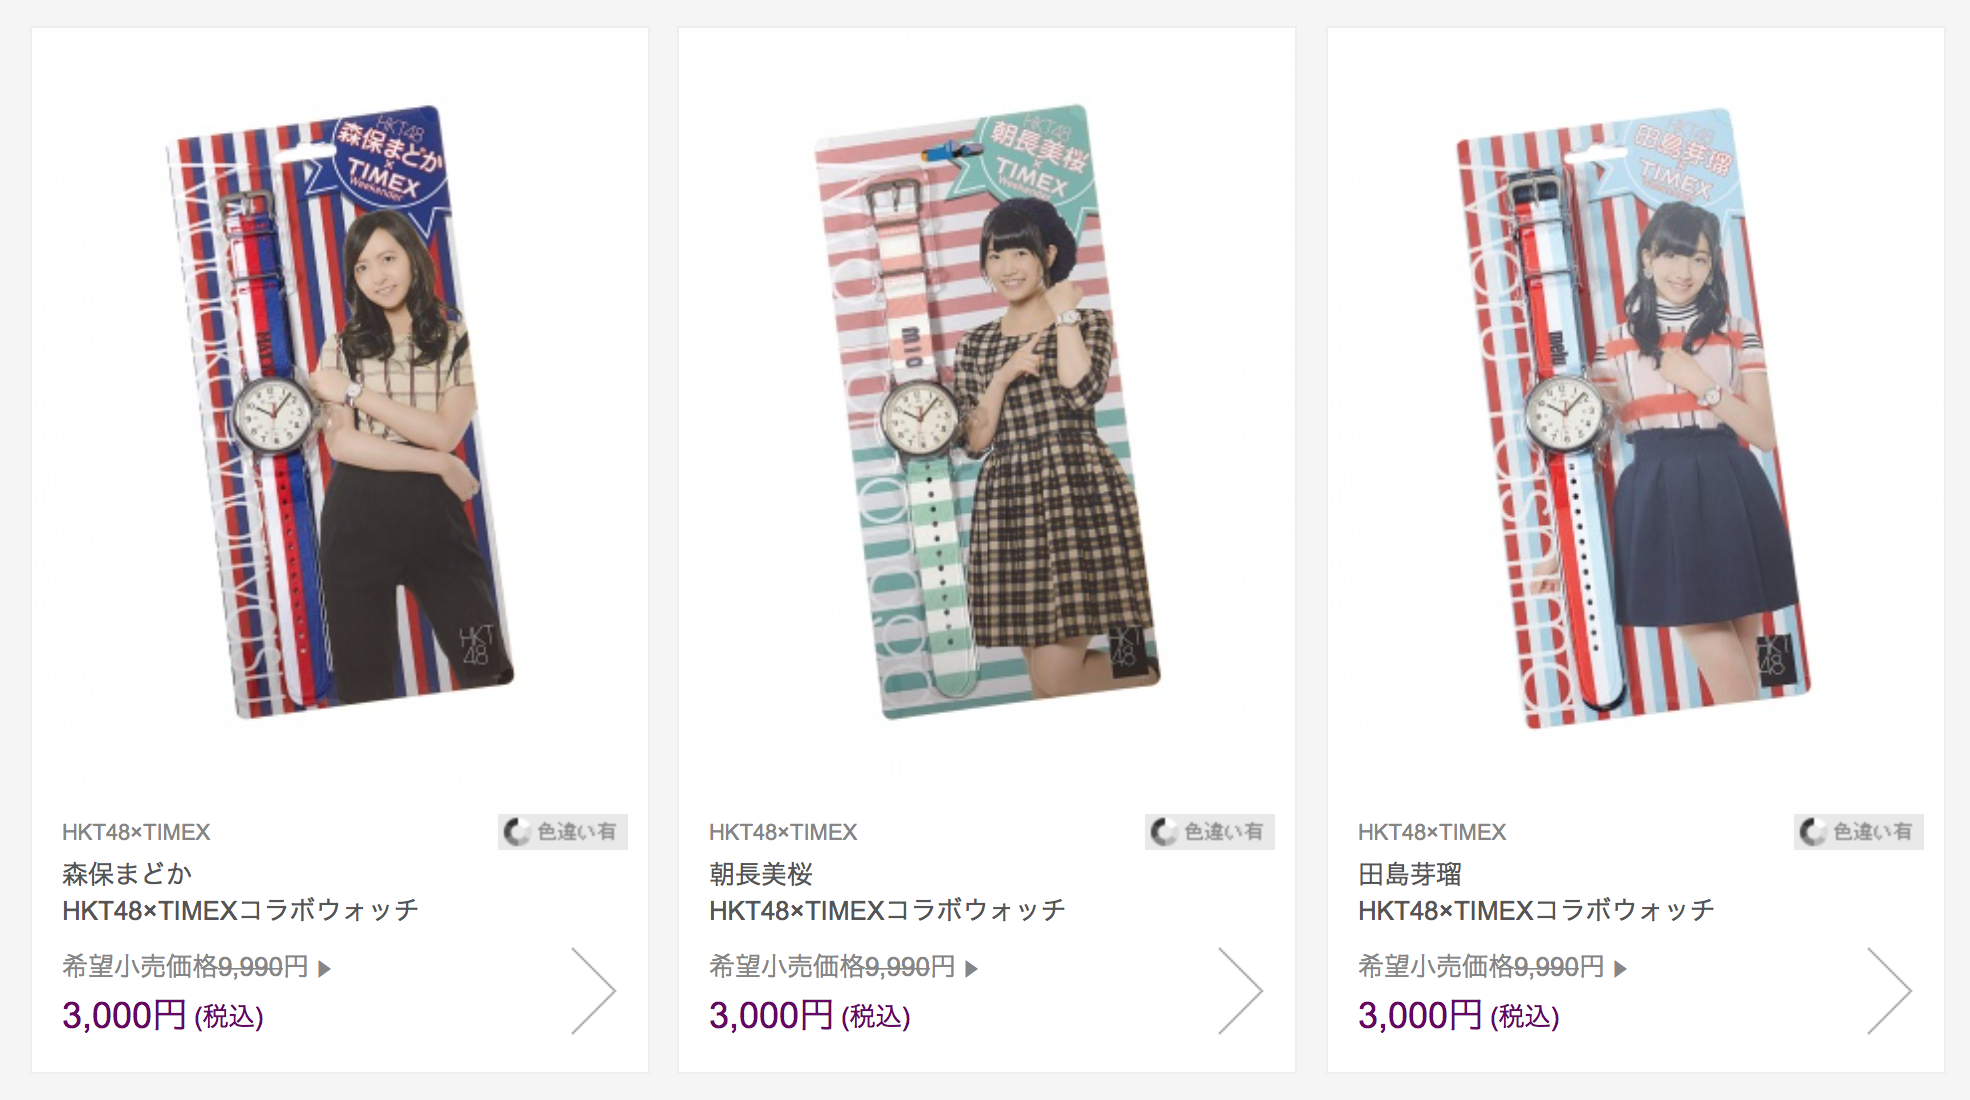Open 朝長美桜 product title link

pyautogui.click(x=887, y=892)
